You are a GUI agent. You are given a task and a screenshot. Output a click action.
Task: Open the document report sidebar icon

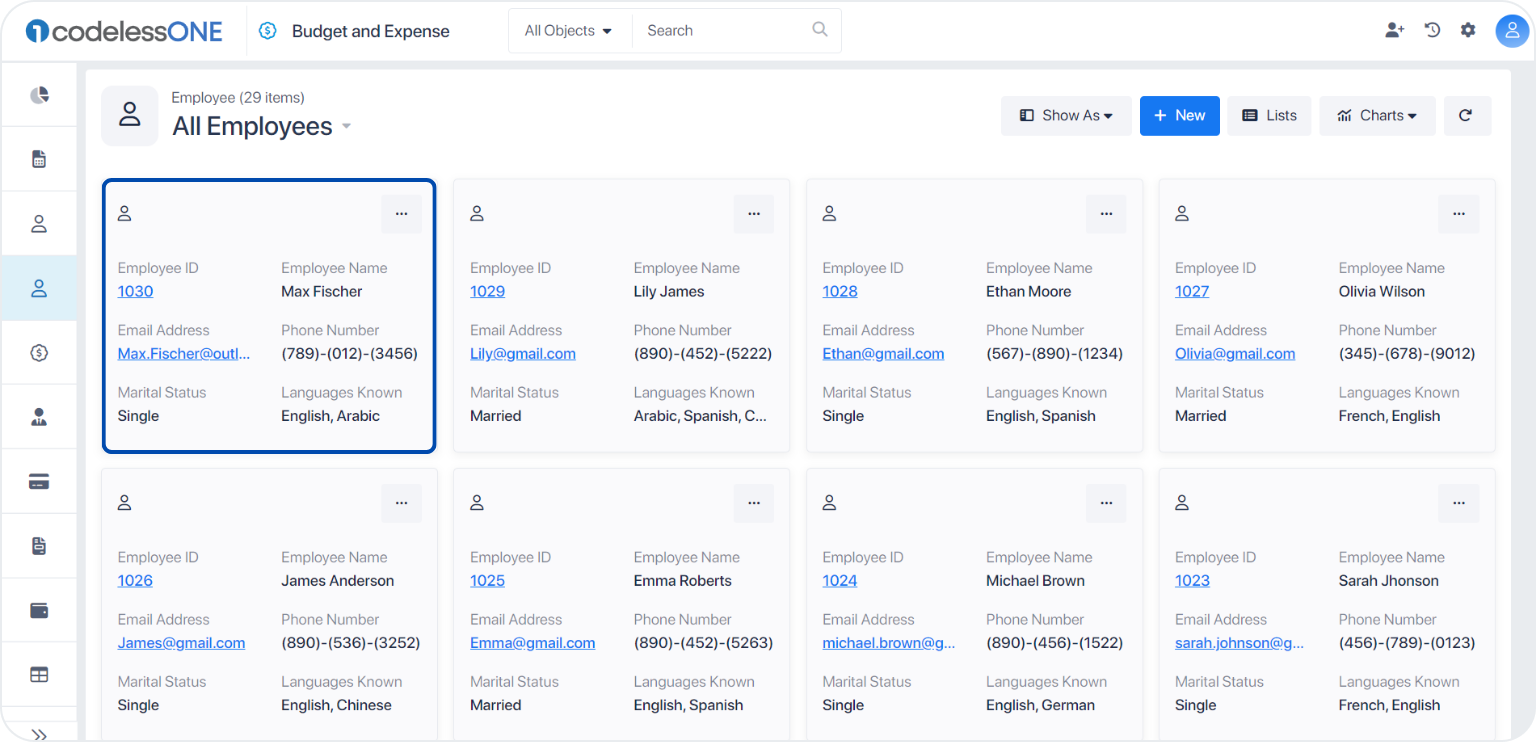[x=39, y=546]
